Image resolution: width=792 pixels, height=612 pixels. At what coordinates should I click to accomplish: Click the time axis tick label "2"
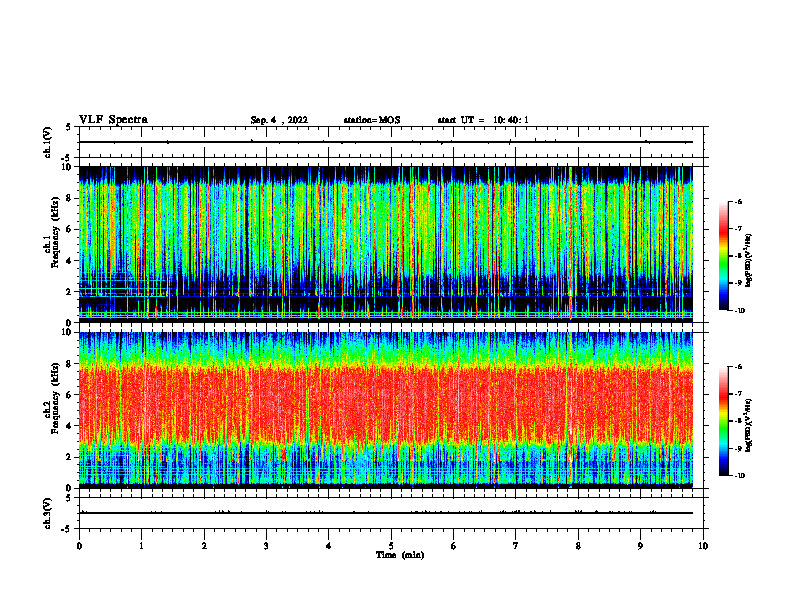tap(204, 546)
